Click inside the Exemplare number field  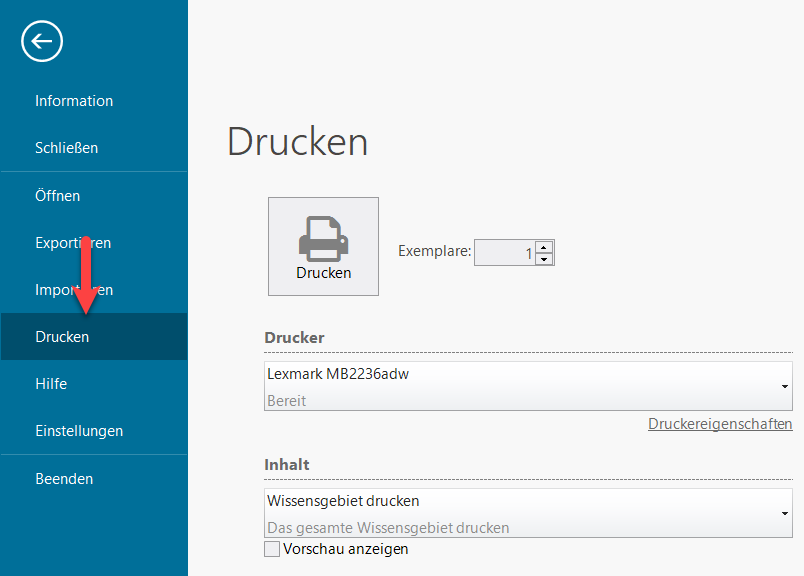(504, 253)
